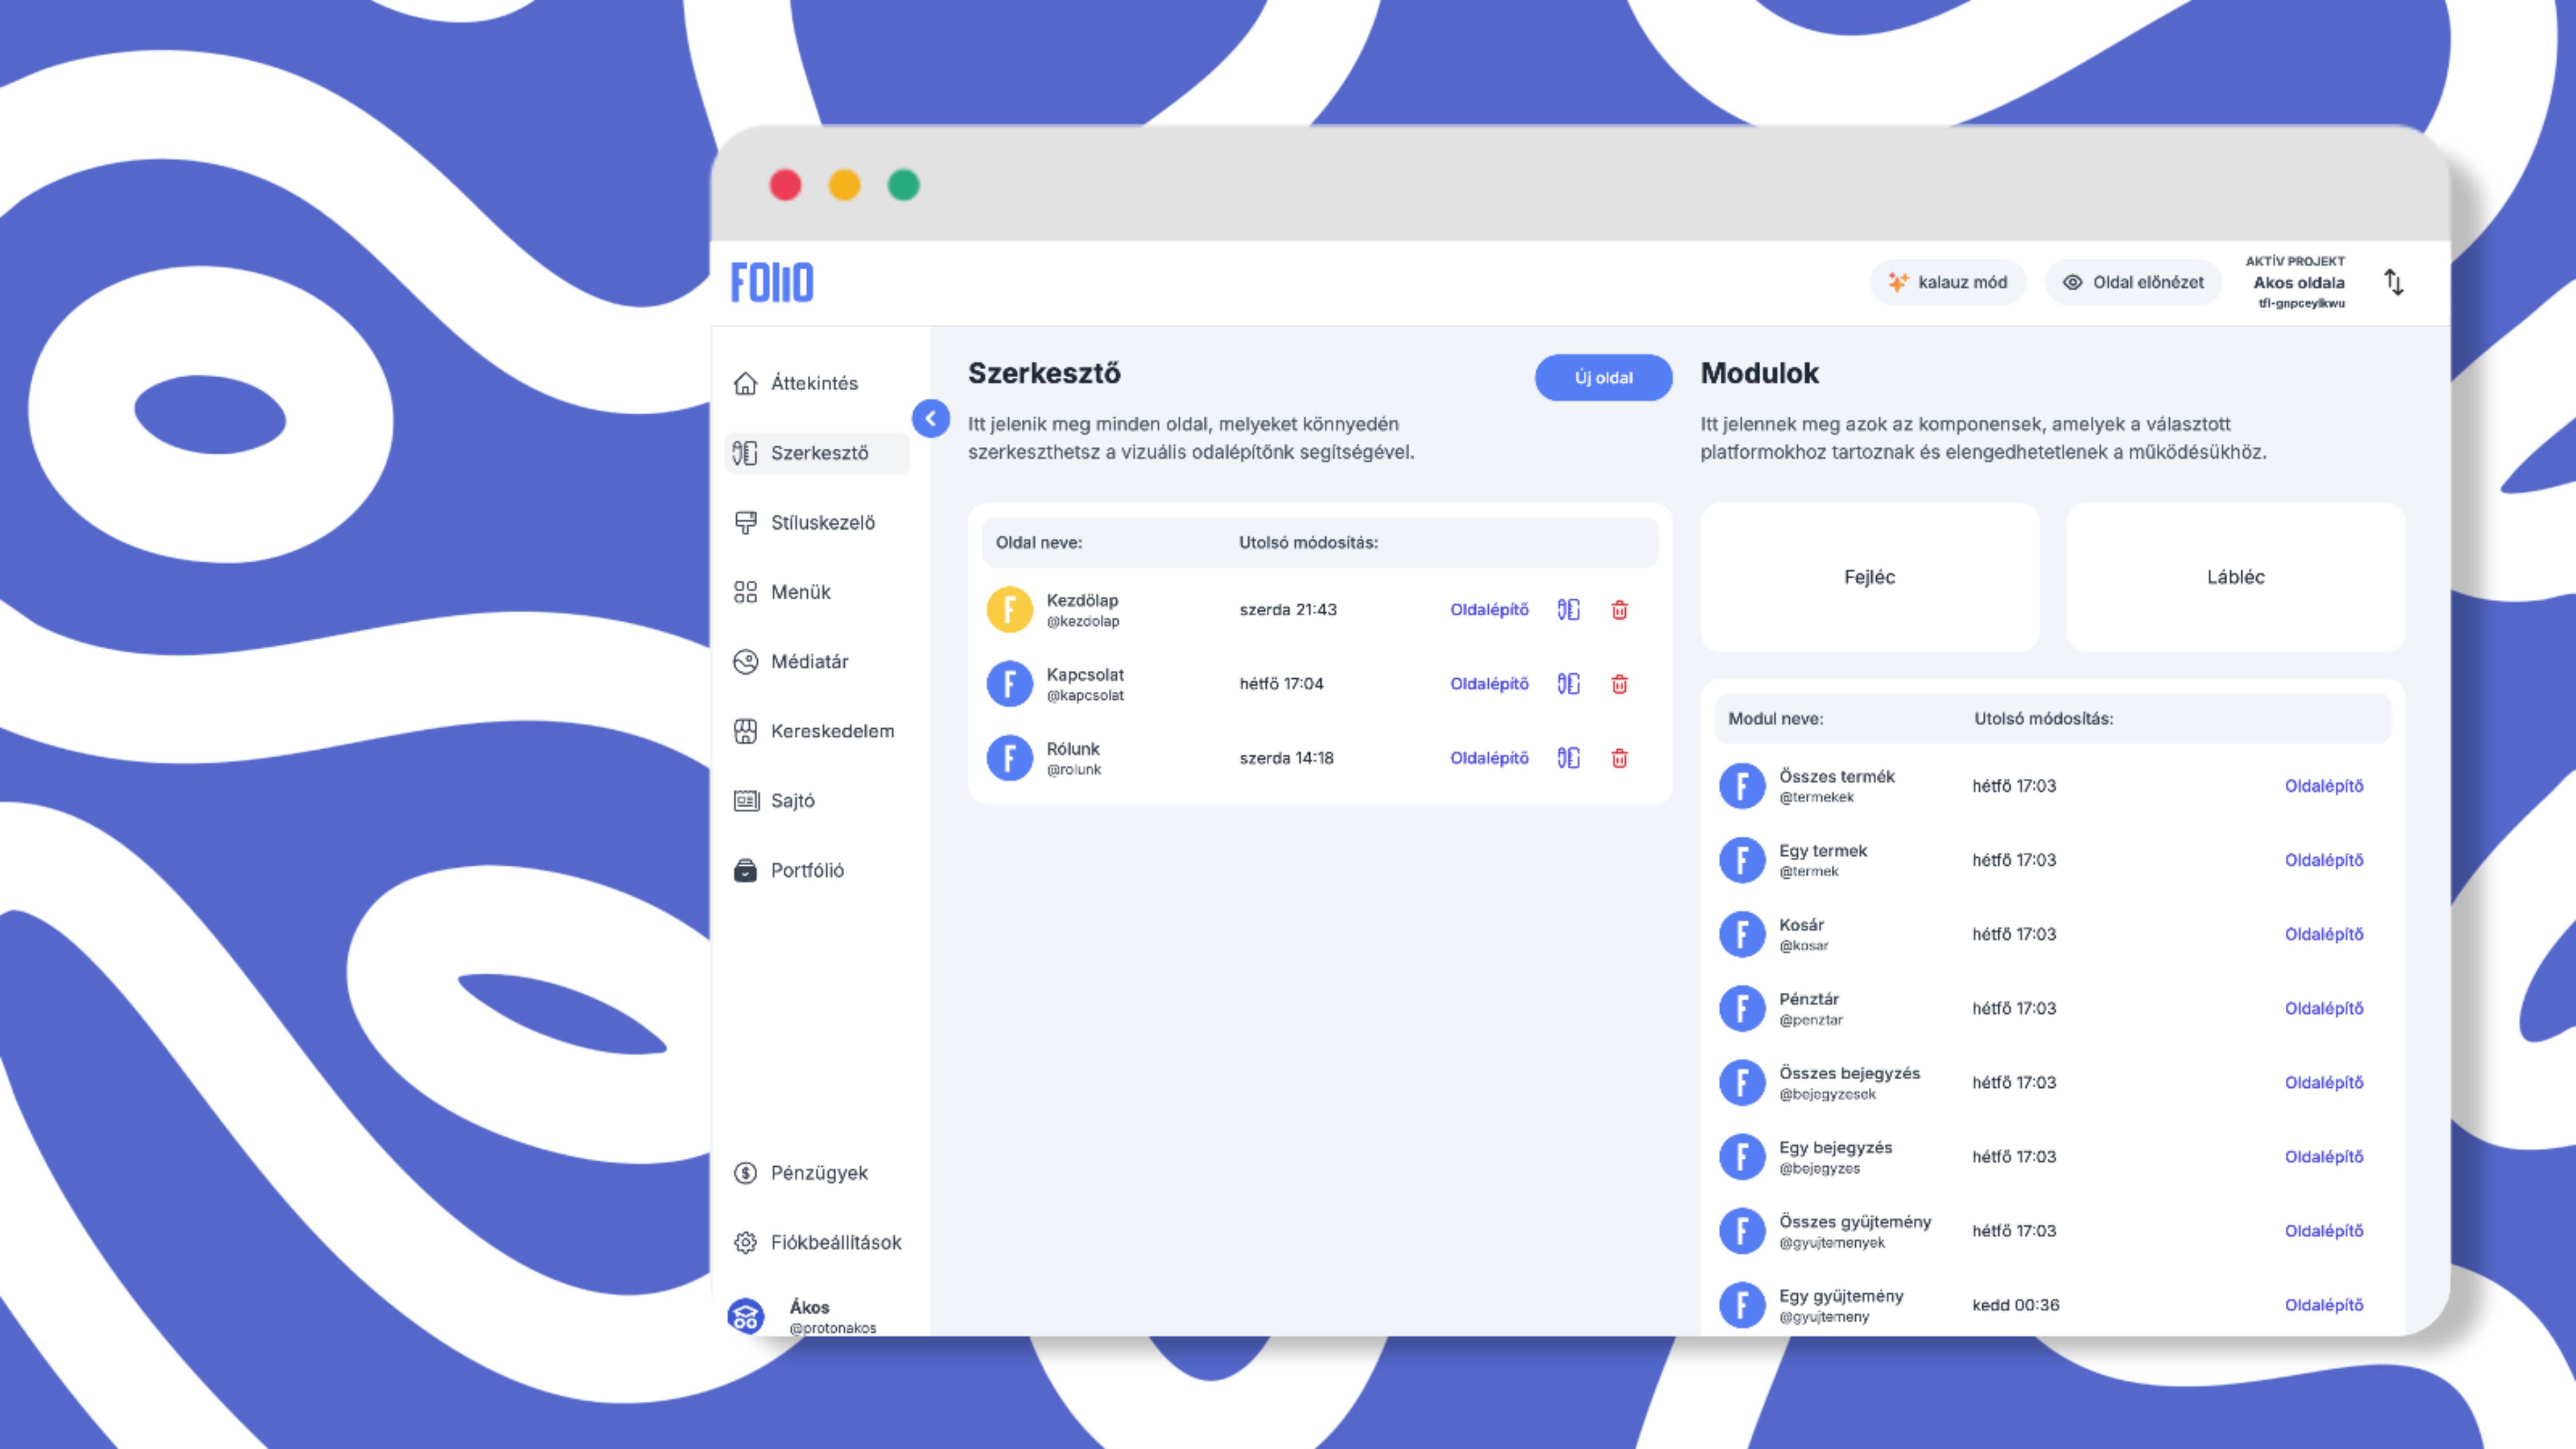Click the FOLIO logo
The width and height of the screenshot is (2576, 1449).
pos(772,282)
